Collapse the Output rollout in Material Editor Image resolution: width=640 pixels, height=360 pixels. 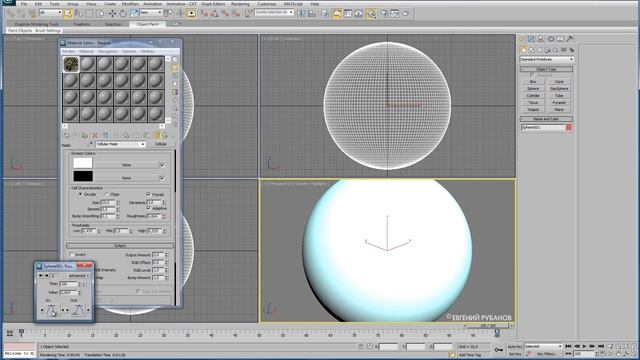pyautogui.click(x=120, y=245)
